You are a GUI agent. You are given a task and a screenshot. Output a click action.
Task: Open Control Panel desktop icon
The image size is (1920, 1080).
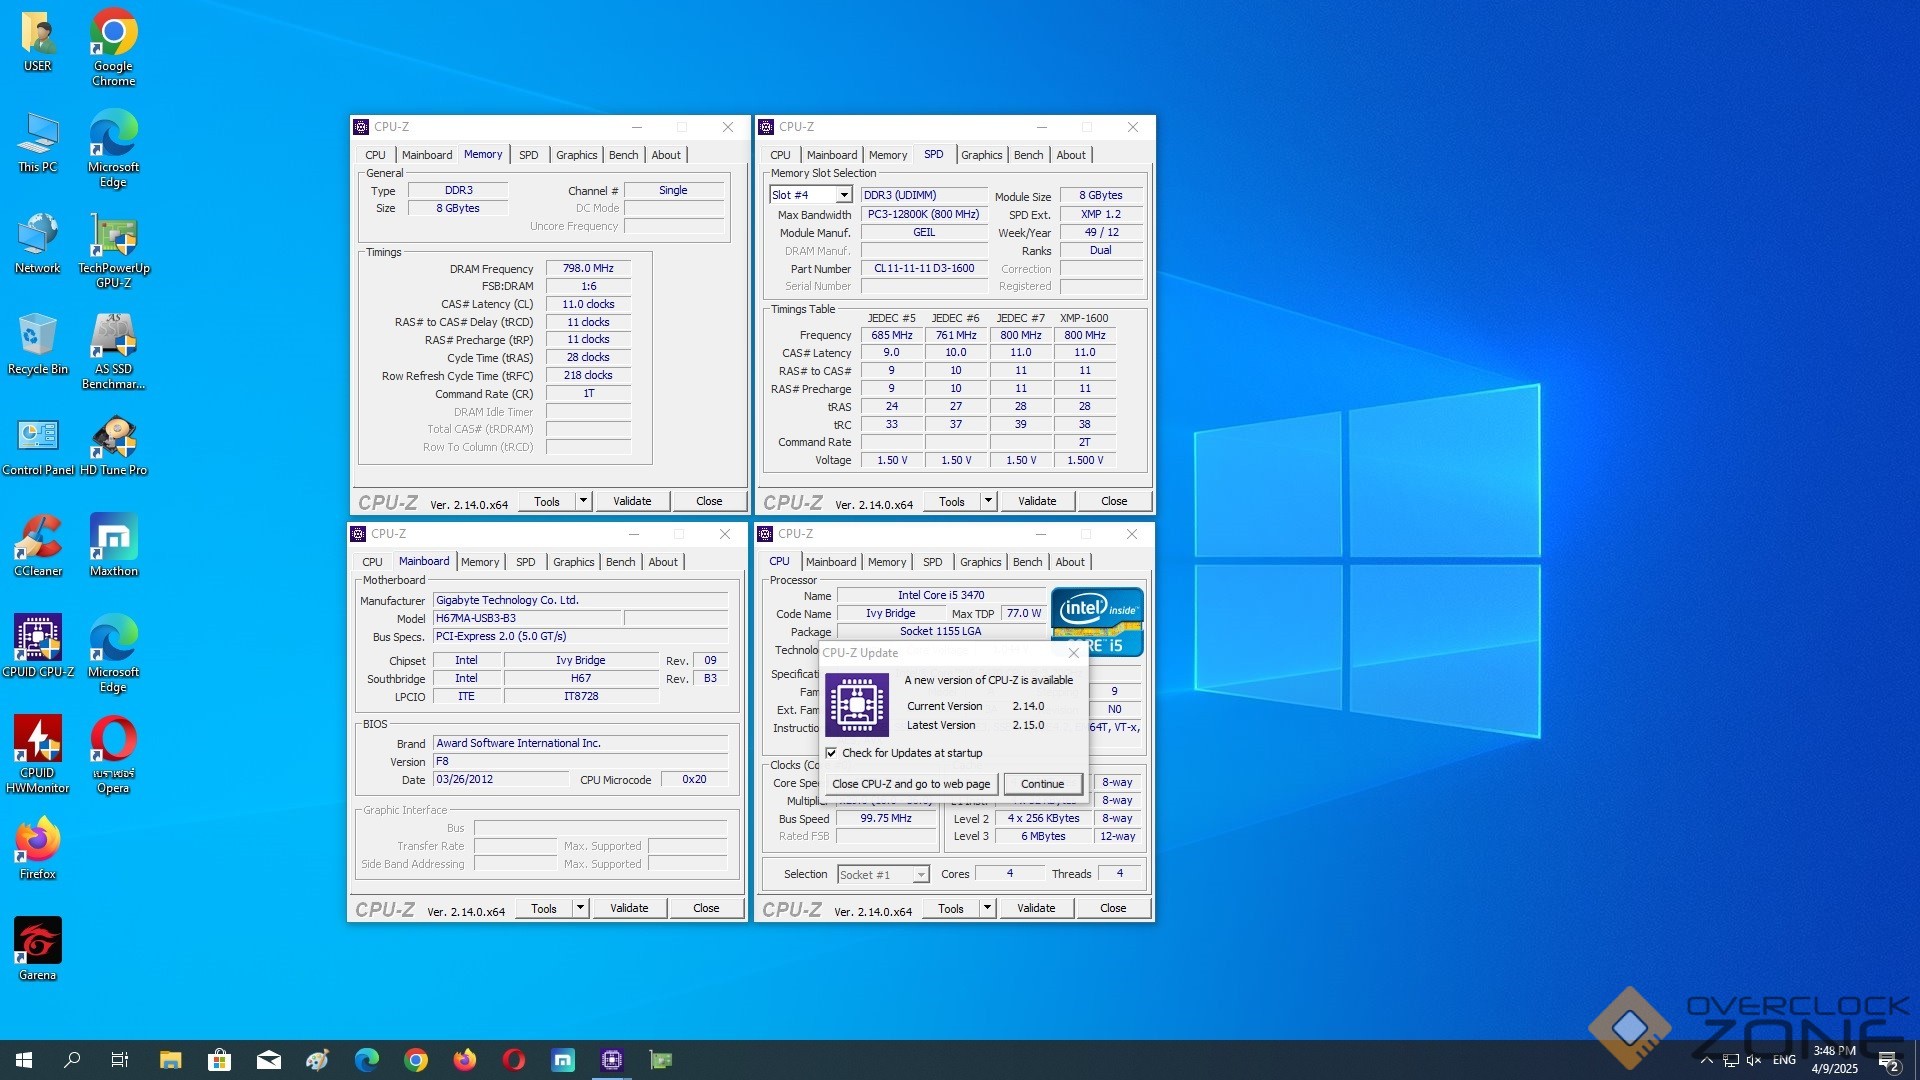tap(38, 444)
